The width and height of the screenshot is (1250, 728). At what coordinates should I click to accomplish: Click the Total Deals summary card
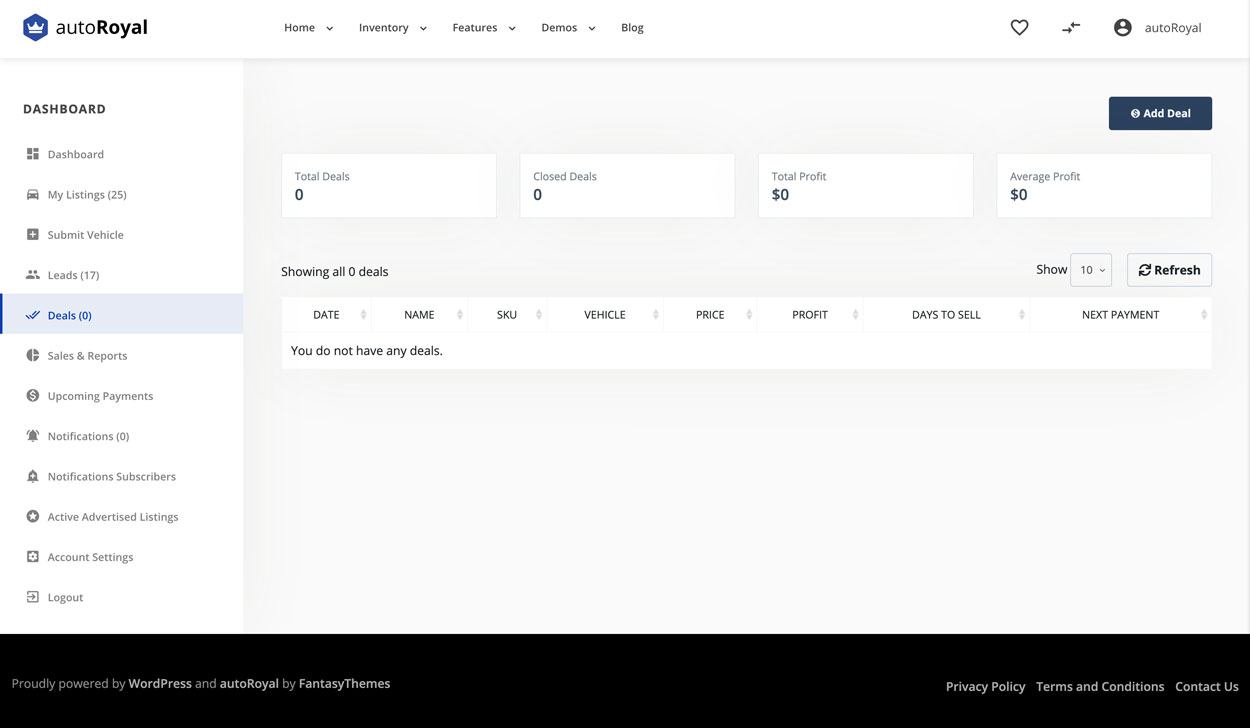point(389,185)
